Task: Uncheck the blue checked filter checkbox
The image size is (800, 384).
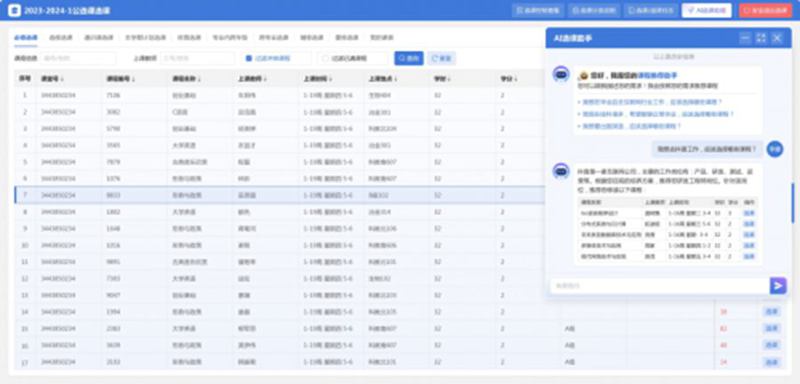Action: tap(248, 59)
